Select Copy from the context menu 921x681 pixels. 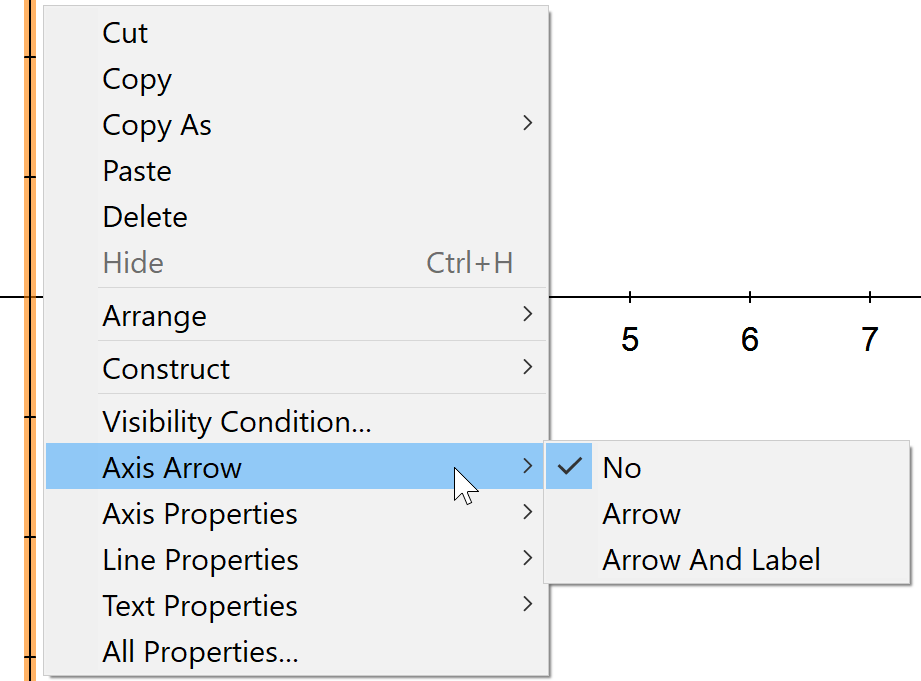coord(137,79)
